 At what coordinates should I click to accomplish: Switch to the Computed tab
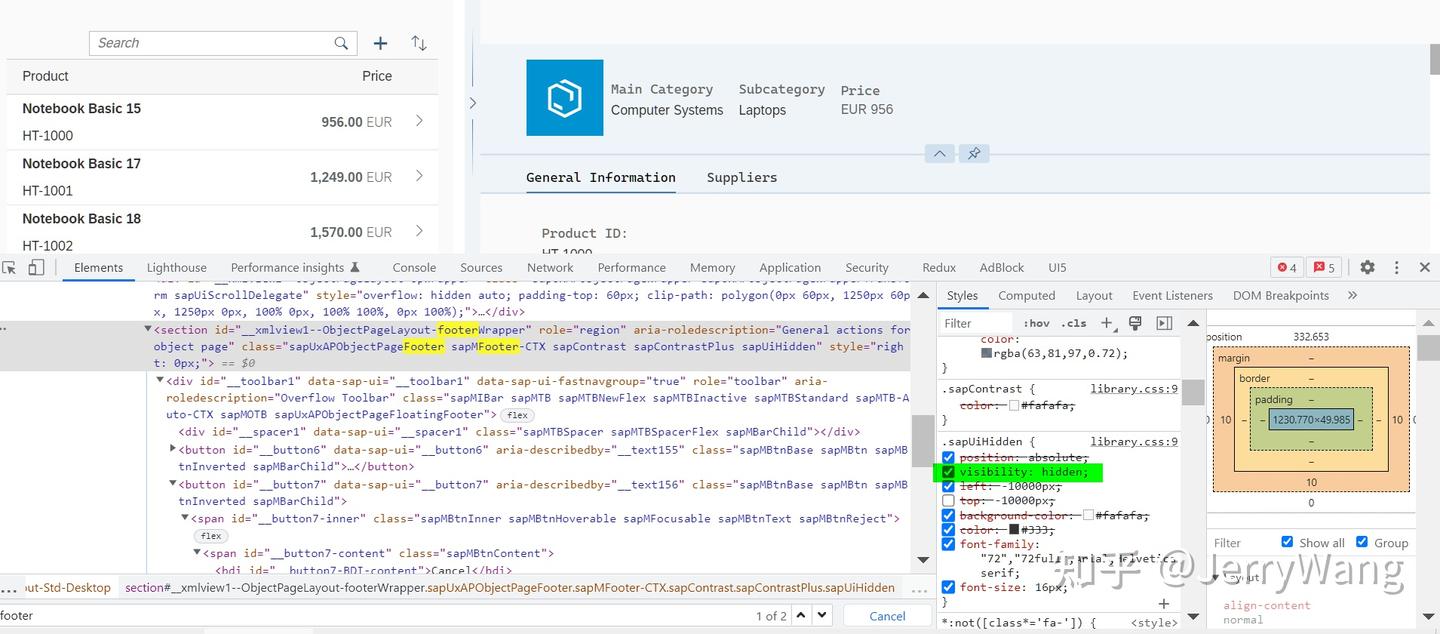1027,295
